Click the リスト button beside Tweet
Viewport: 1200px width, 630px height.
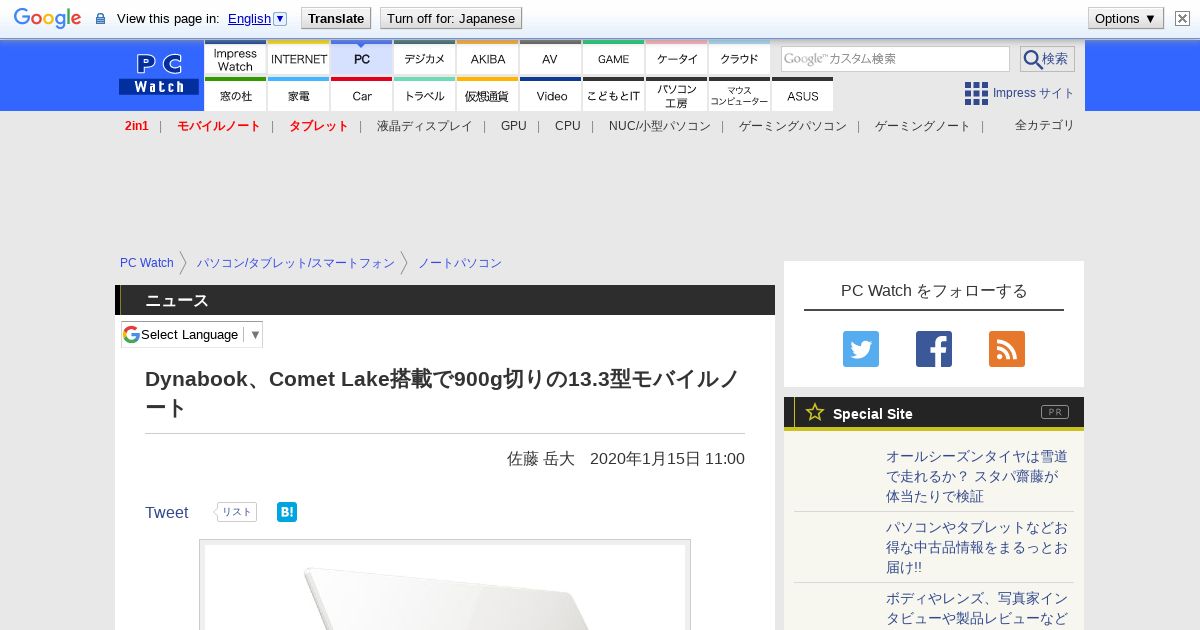coord(236,512)
